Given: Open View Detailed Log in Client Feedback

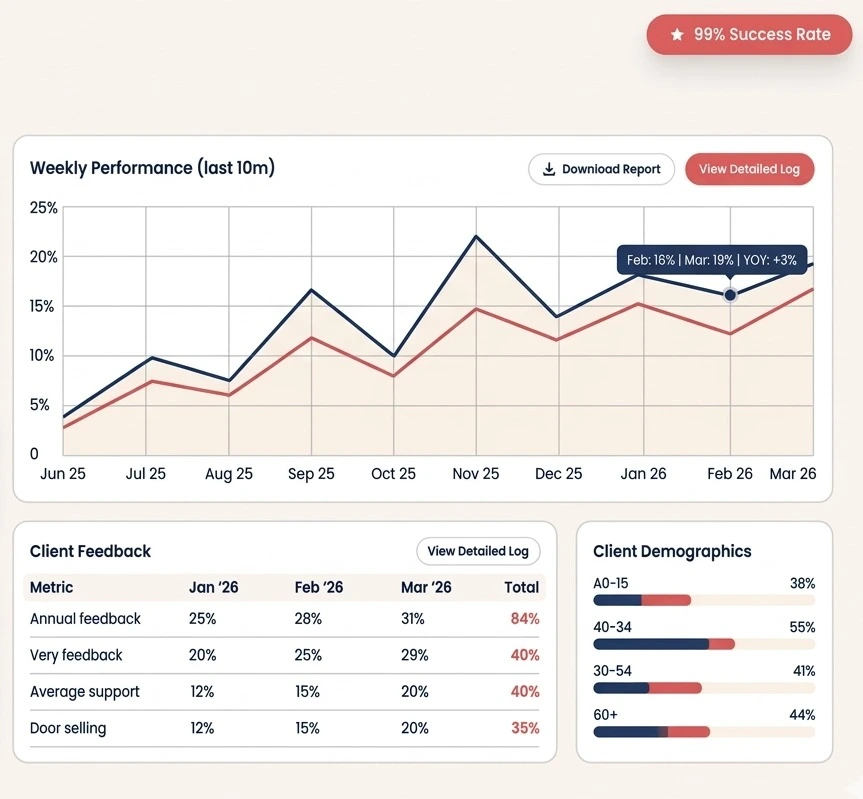Looking at the screenshot, I should tap(478, 551).
